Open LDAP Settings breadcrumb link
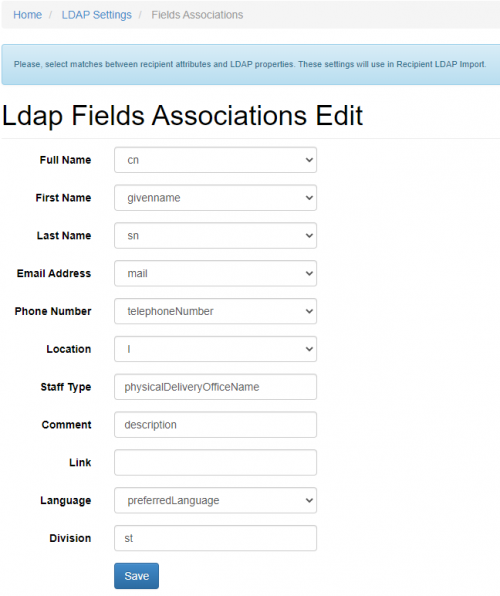Viewport: 500px width, 596px height. tap(97, 15)
